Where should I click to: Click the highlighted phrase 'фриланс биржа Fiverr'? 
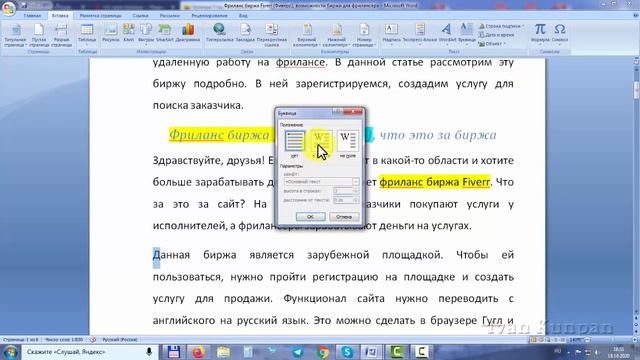[434, 182]
